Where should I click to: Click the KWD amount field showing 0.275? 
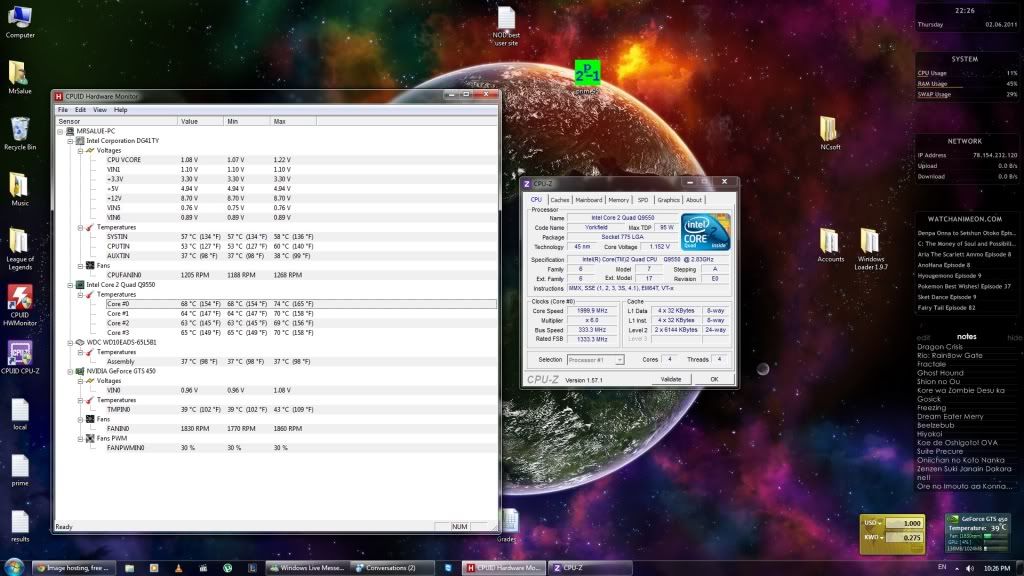click(x=904, y=537)
